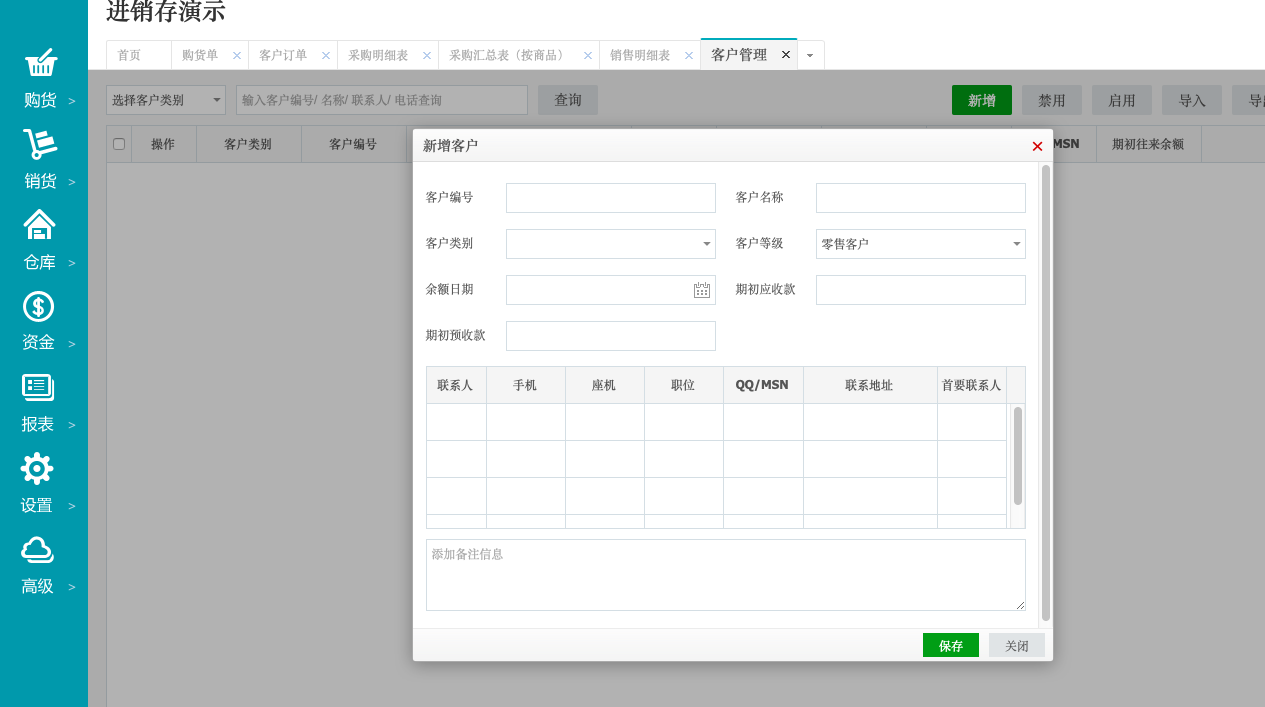This screenshot has height=707, width=1265.
Task: Open the tab list dropdown arrow
Action: point(810,55)
